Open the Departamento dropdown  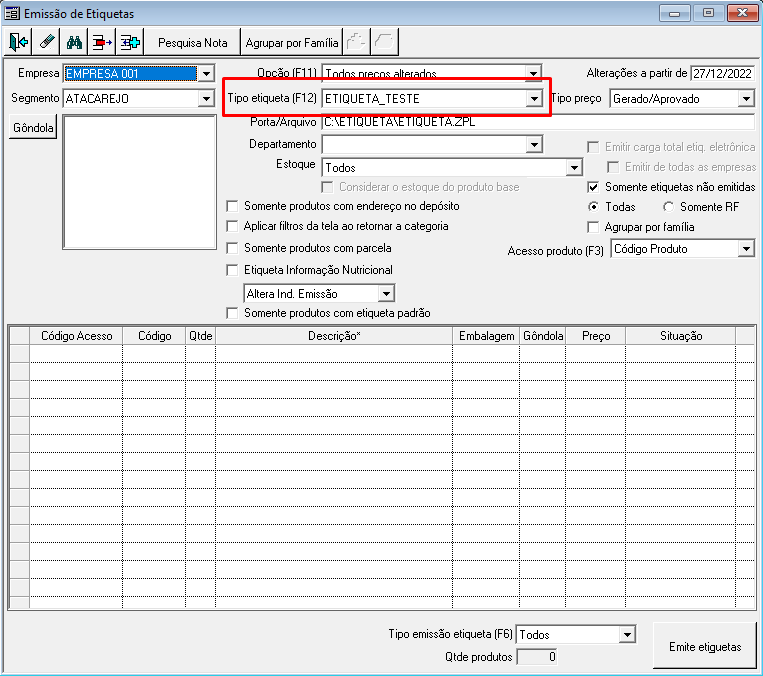pyautogui.click(x=534, y=145)
